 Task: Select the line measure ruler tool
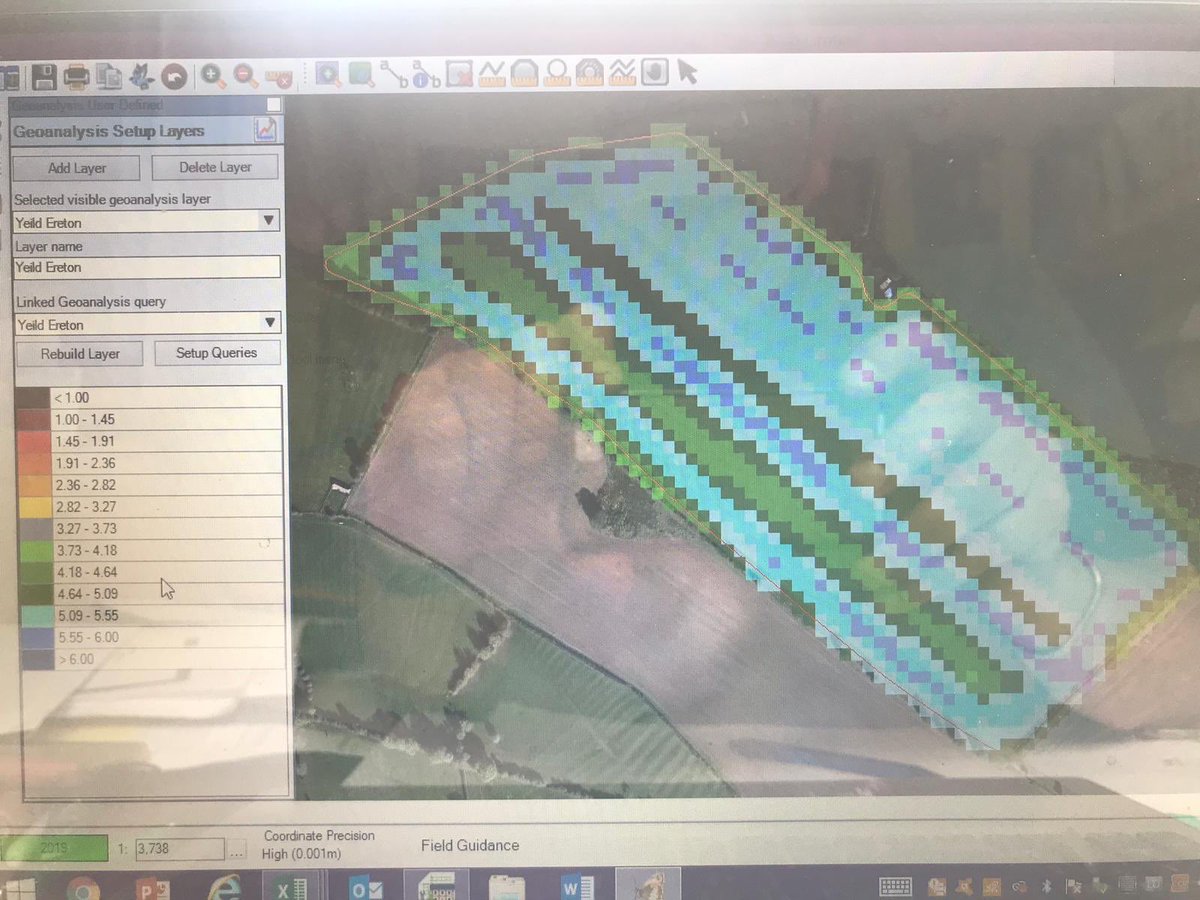coord(491,73)
